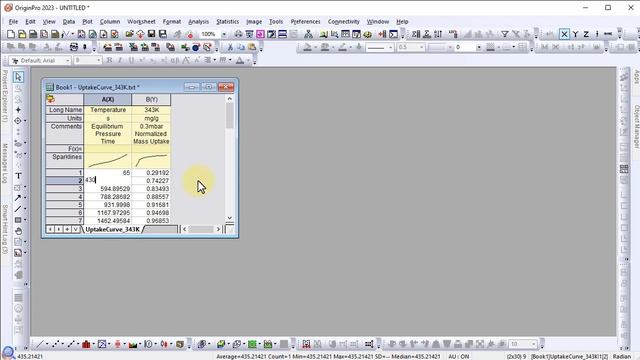Open the Script Window command icon
Screen dimensions: 640x360
pyautogui.click(x=393, y=34)
